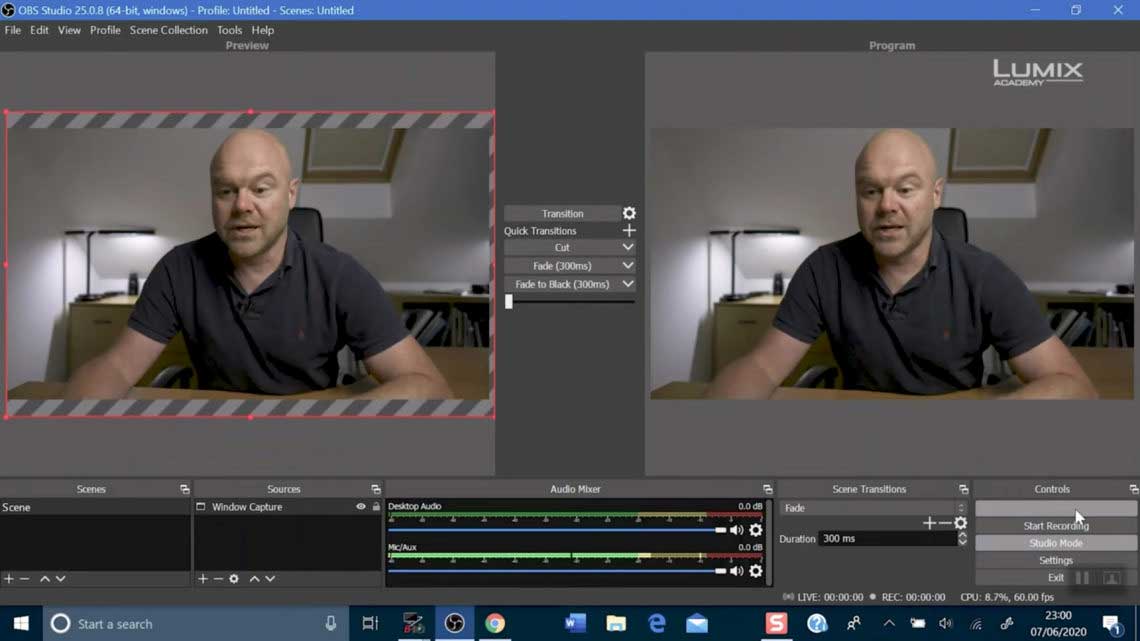Add a new Quick Transition with plus icon
Image resolution: width=1140 pixels, height=641 pixels.
tap(629, 231)
